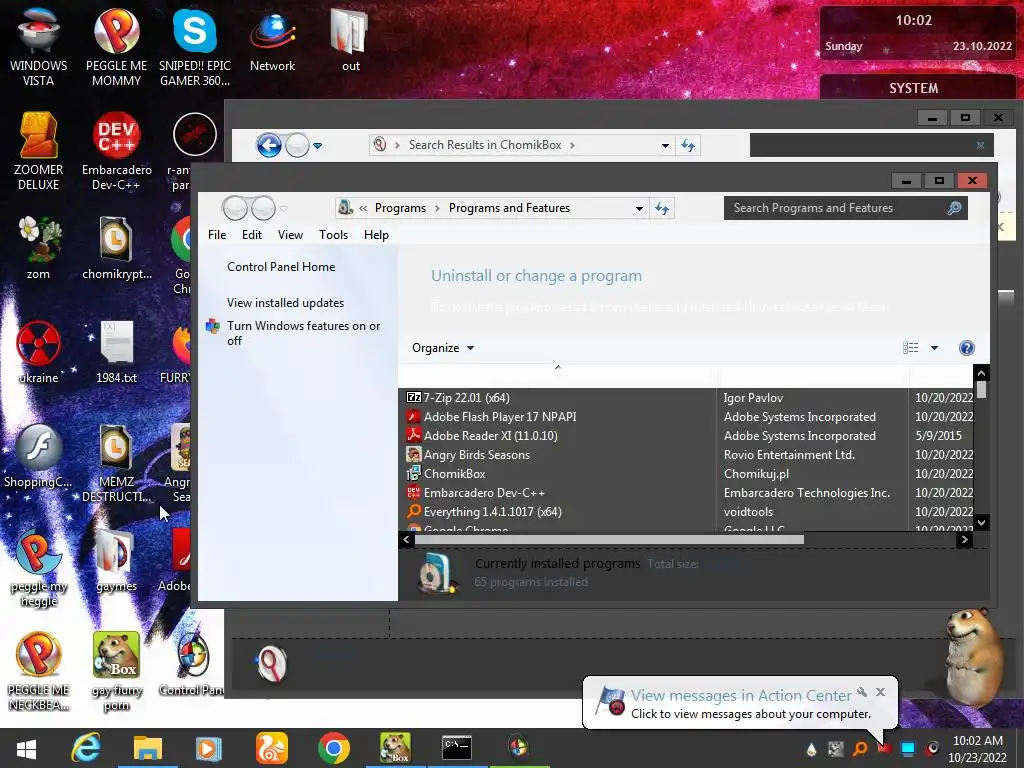Open the ShoppingC... Flash desktop icon
This screenshot has width=1024, height=768.
click(39, 456)
